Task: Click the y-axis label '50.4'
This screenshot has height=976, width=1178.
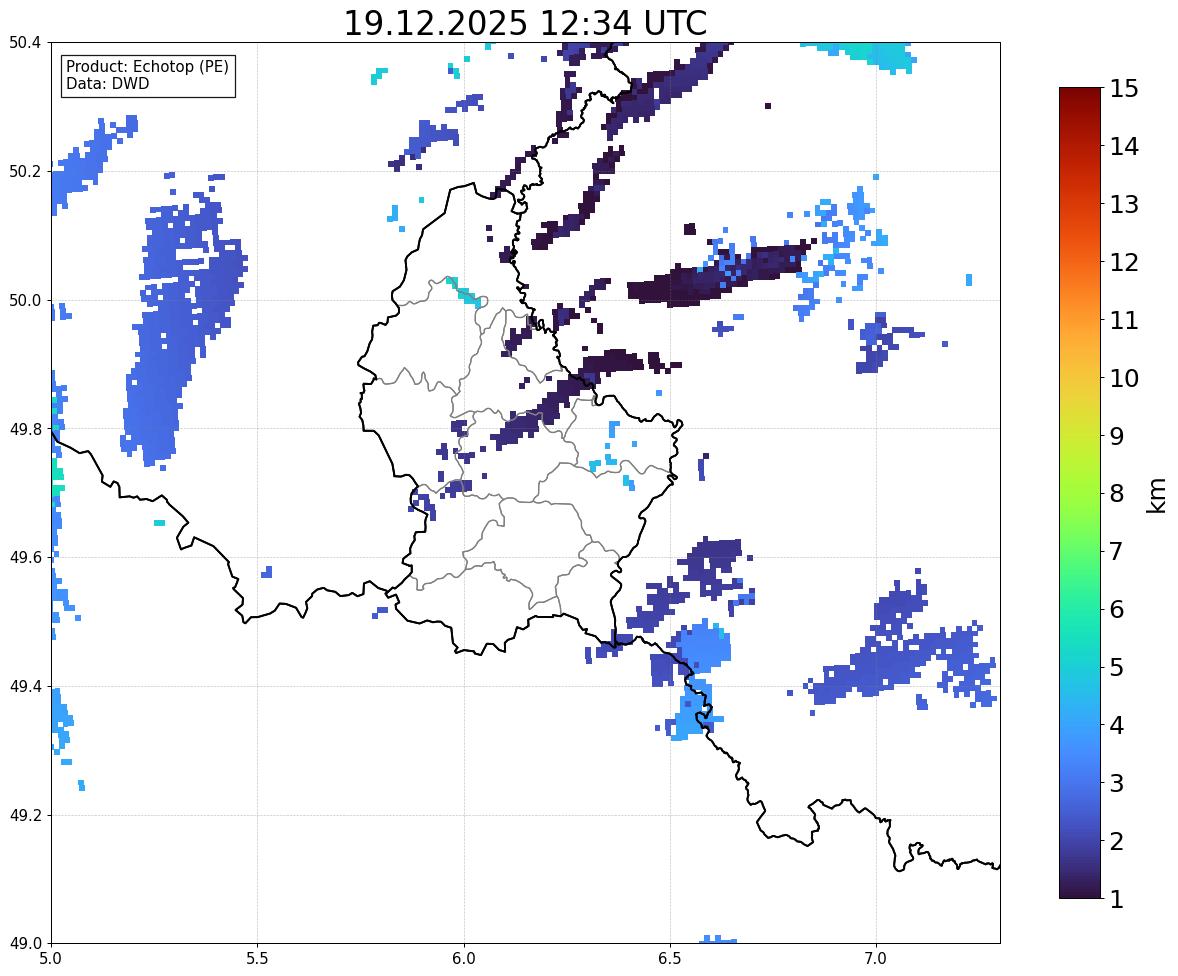Action: pos(25,43)
